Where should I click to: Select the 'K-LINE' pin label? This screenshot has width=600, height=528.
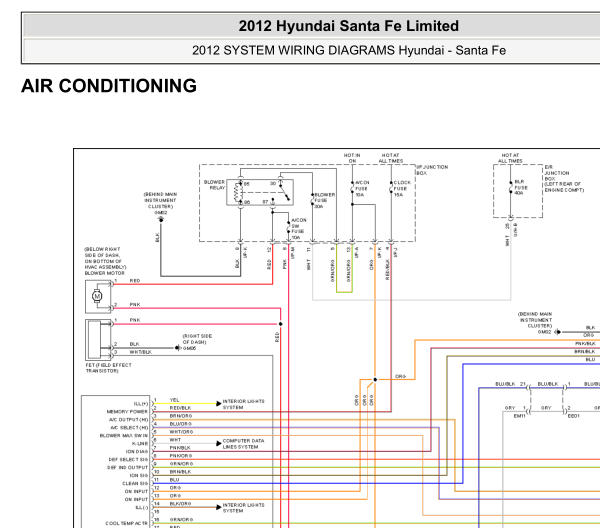pyautogui.click(x=140, y=443)
